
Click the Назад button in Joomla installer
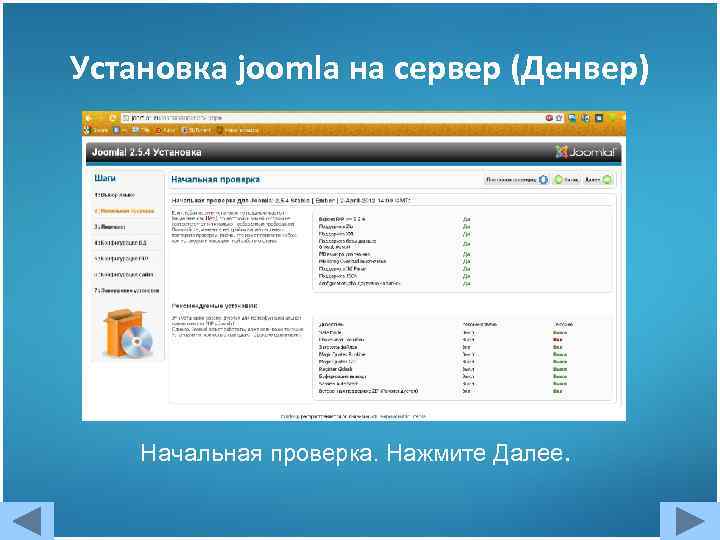(x=567, y=180)
